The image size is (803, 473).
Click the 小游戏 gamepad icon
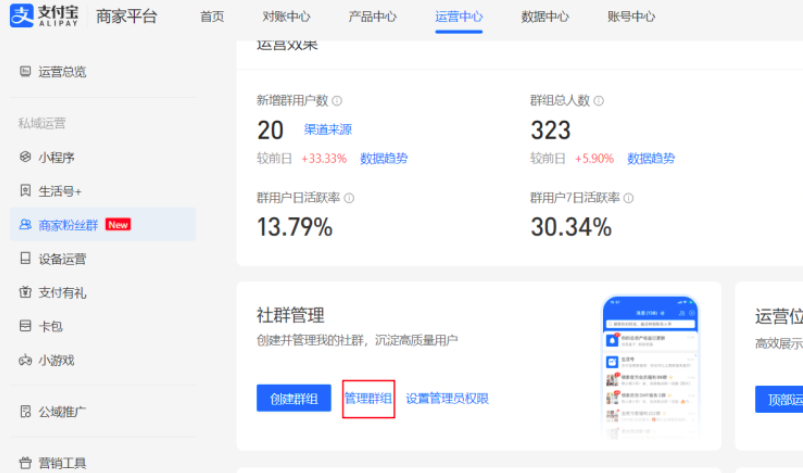coord(26,360)
